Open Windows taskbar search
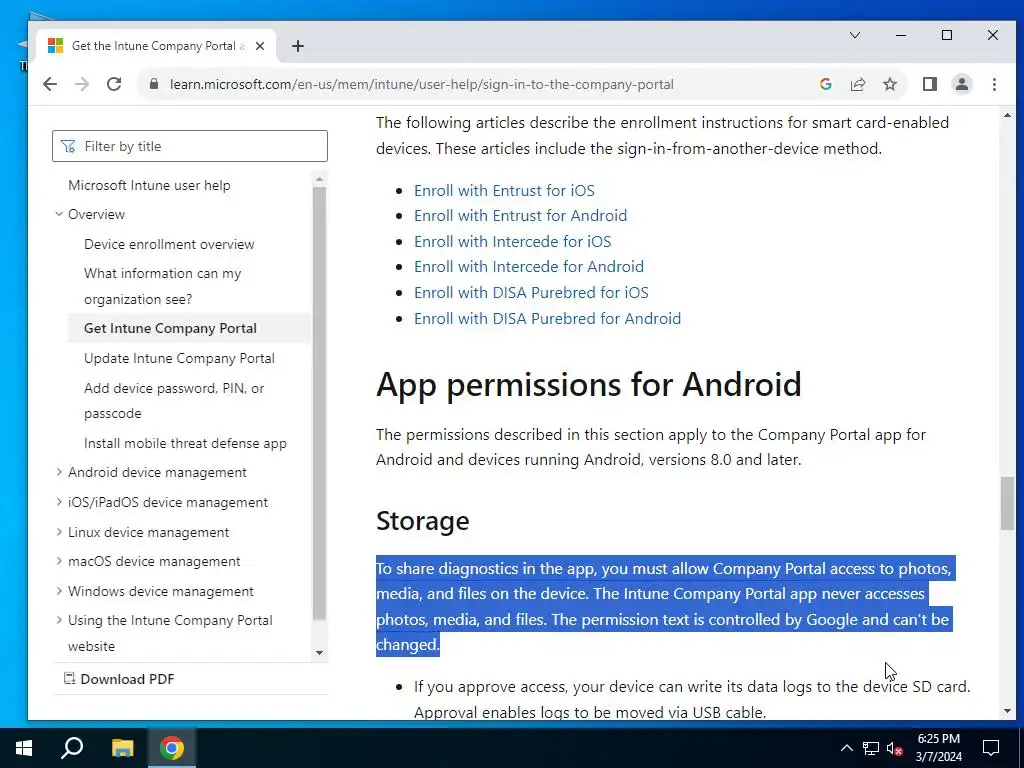1024x768 pixels. (72, 748)
